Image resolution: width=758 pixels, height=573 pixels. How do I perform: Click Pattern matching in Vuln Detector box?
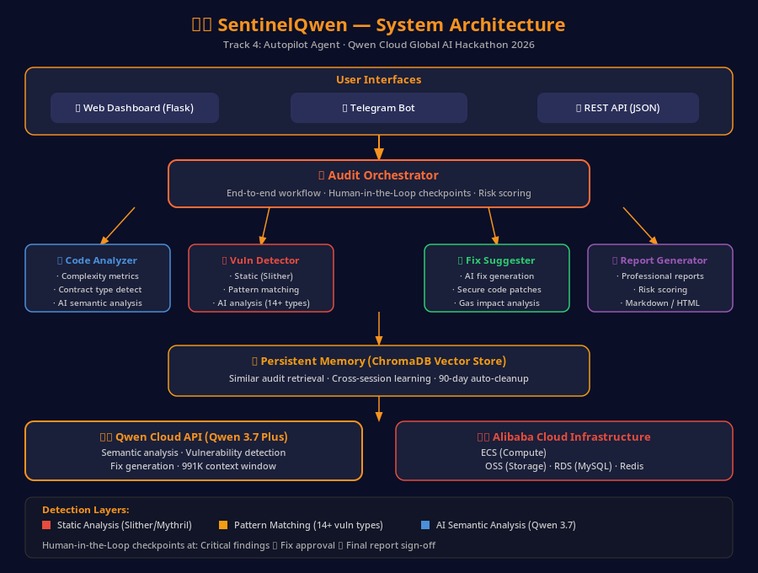(261, 290)
